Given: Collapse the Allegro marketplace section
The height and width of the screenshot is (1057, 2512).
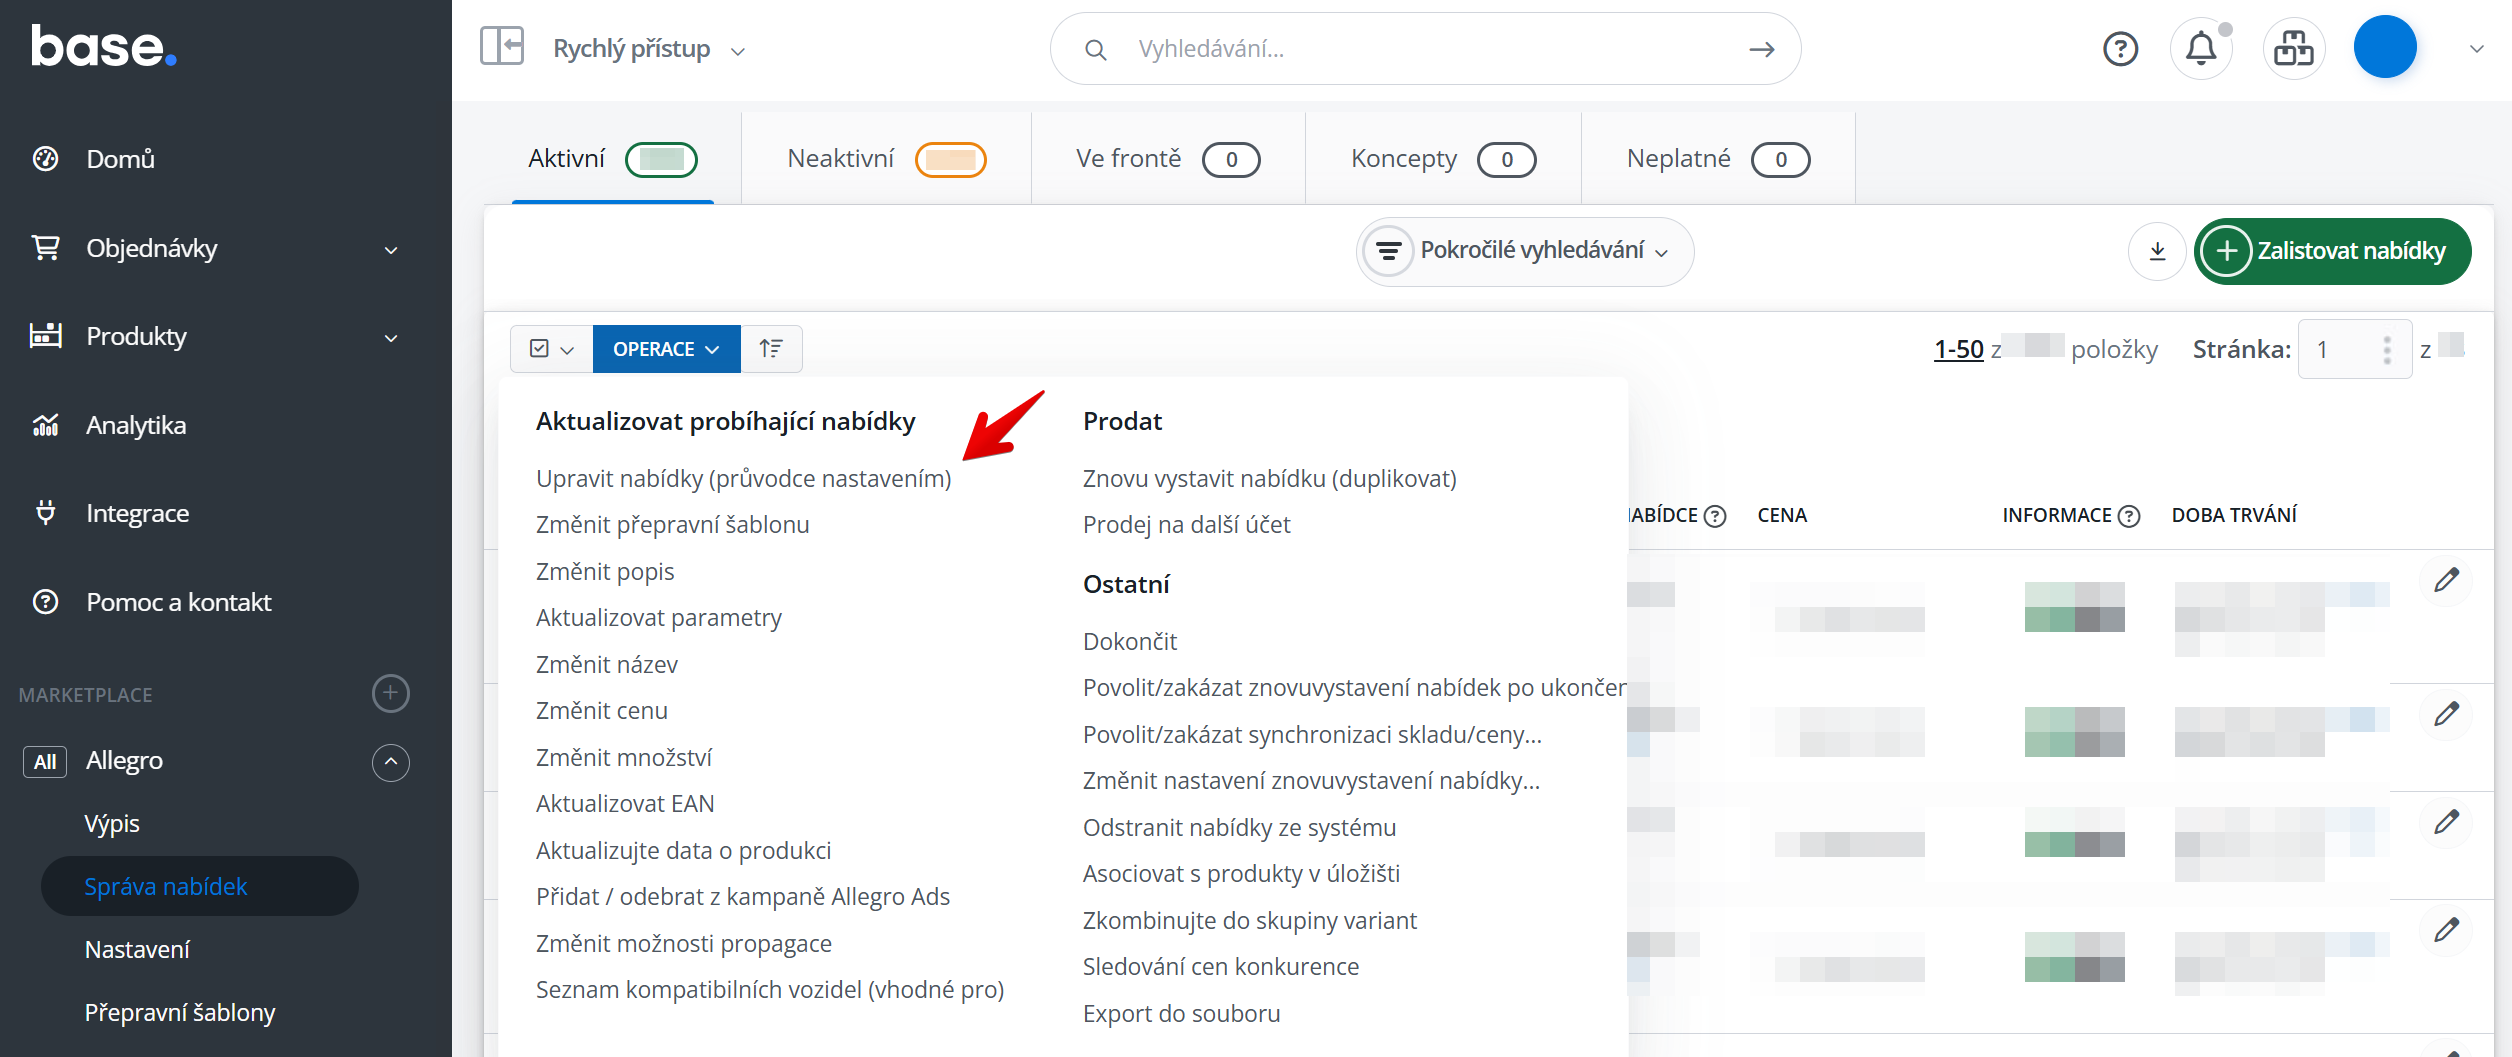Looking at the screenshot, I should coord(390,762).
